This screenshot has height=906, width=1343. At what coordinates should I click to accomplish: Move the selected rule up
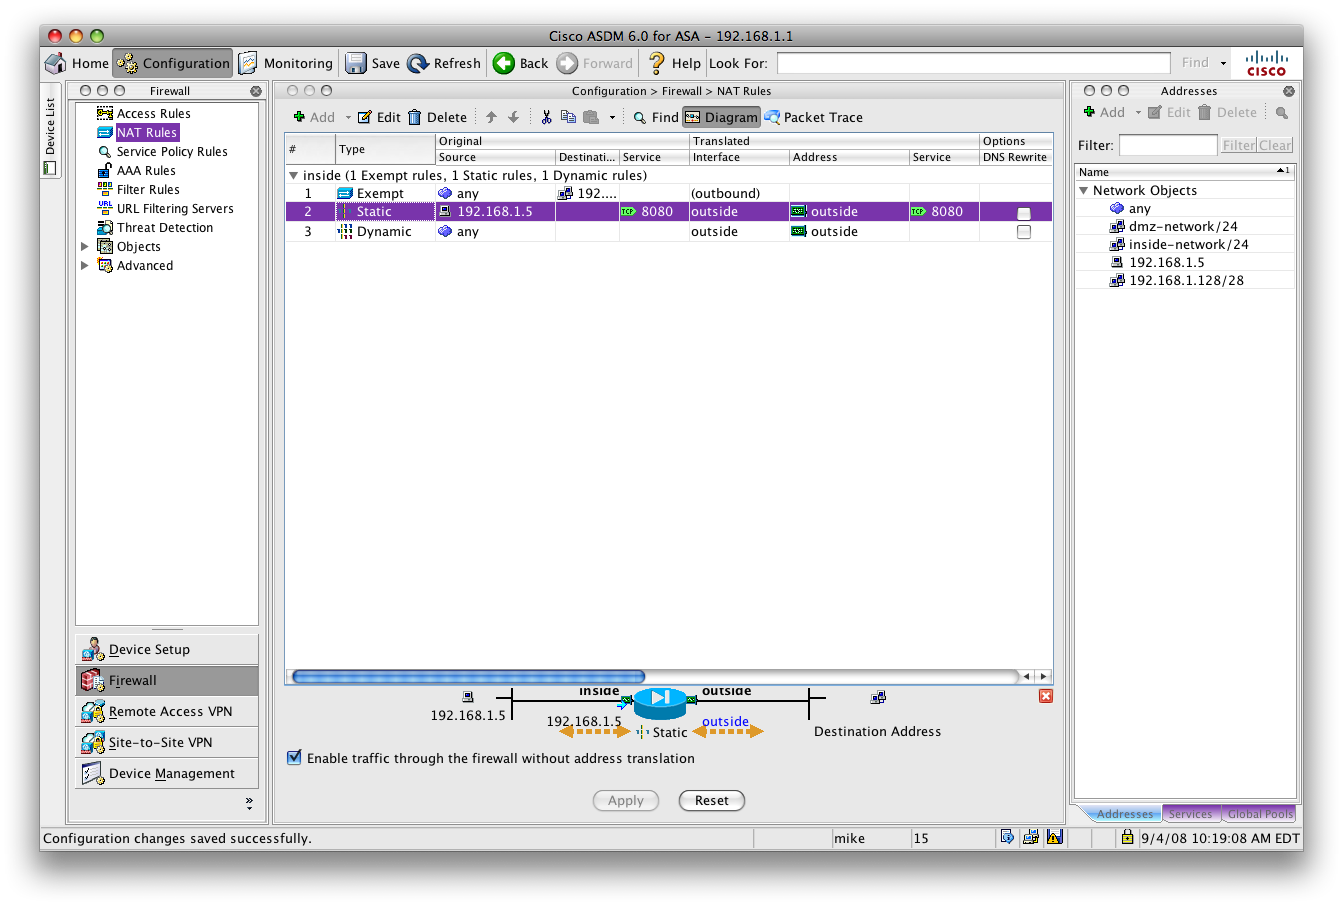[x=491, y=117]
